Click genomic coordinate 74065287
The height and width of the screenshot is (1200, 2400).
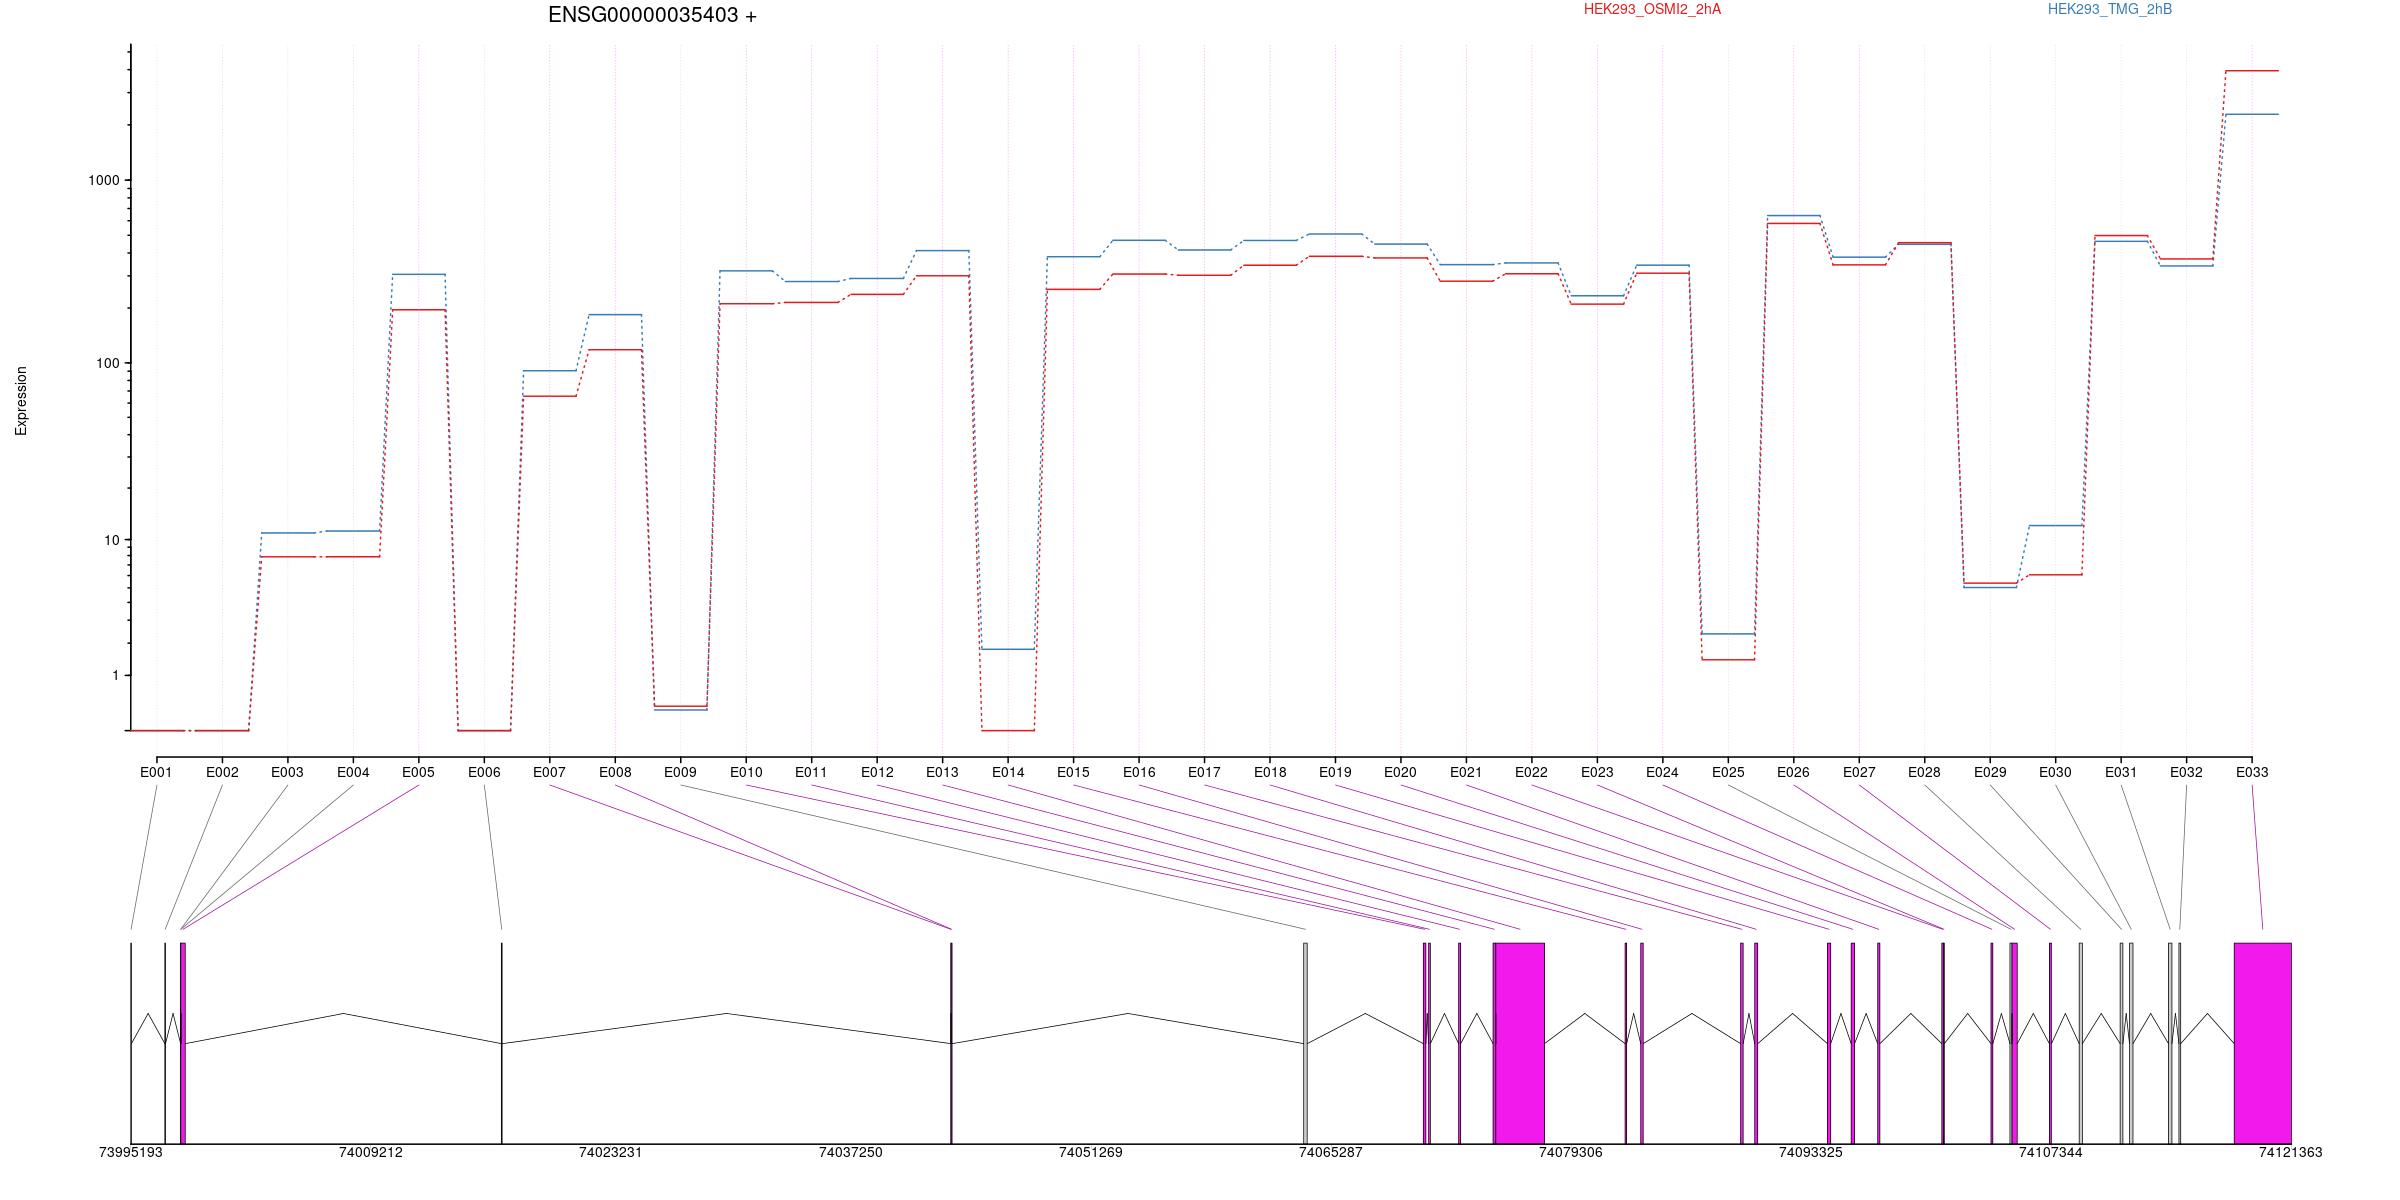(x=1331, y=1152)
